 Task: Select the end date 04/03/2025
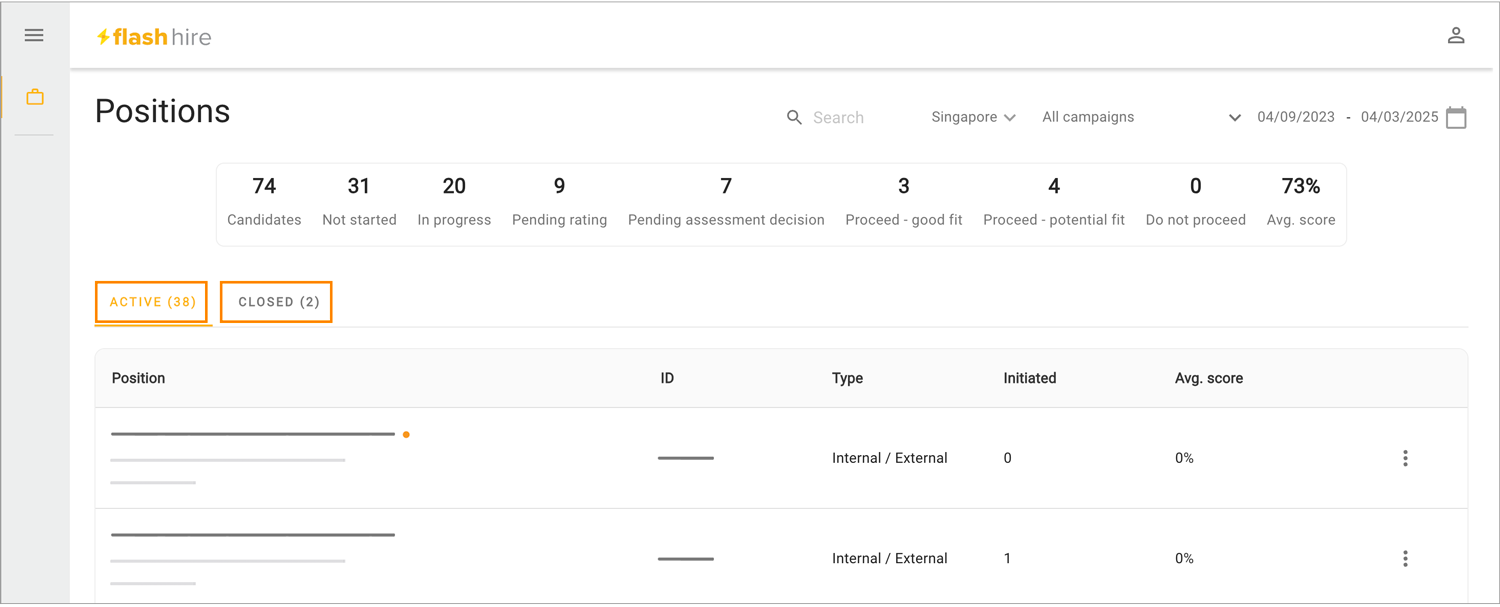1399,117
